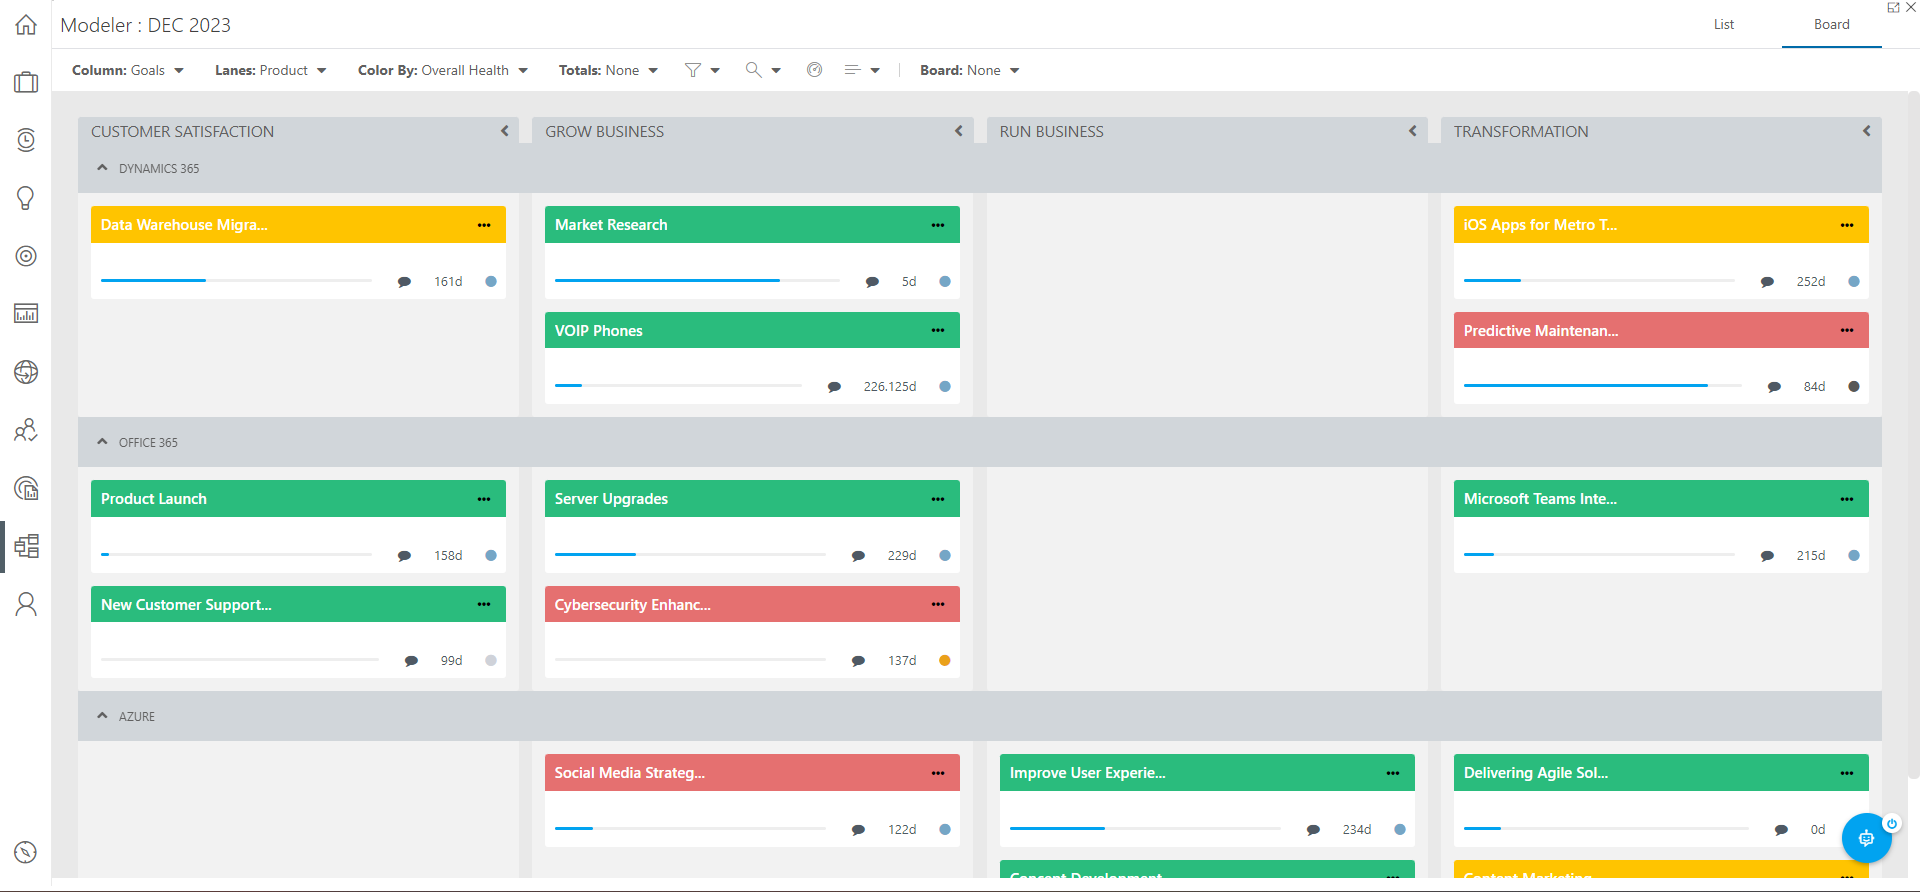Open the user profile sidebar icon
The image size is (1920, 892).
click(26, 604)
